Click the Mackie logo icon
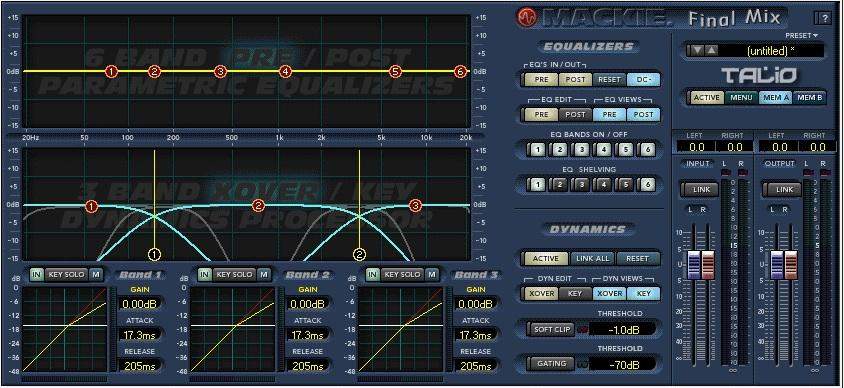This screenshot has width=844, height=388. tap(528, 18)
